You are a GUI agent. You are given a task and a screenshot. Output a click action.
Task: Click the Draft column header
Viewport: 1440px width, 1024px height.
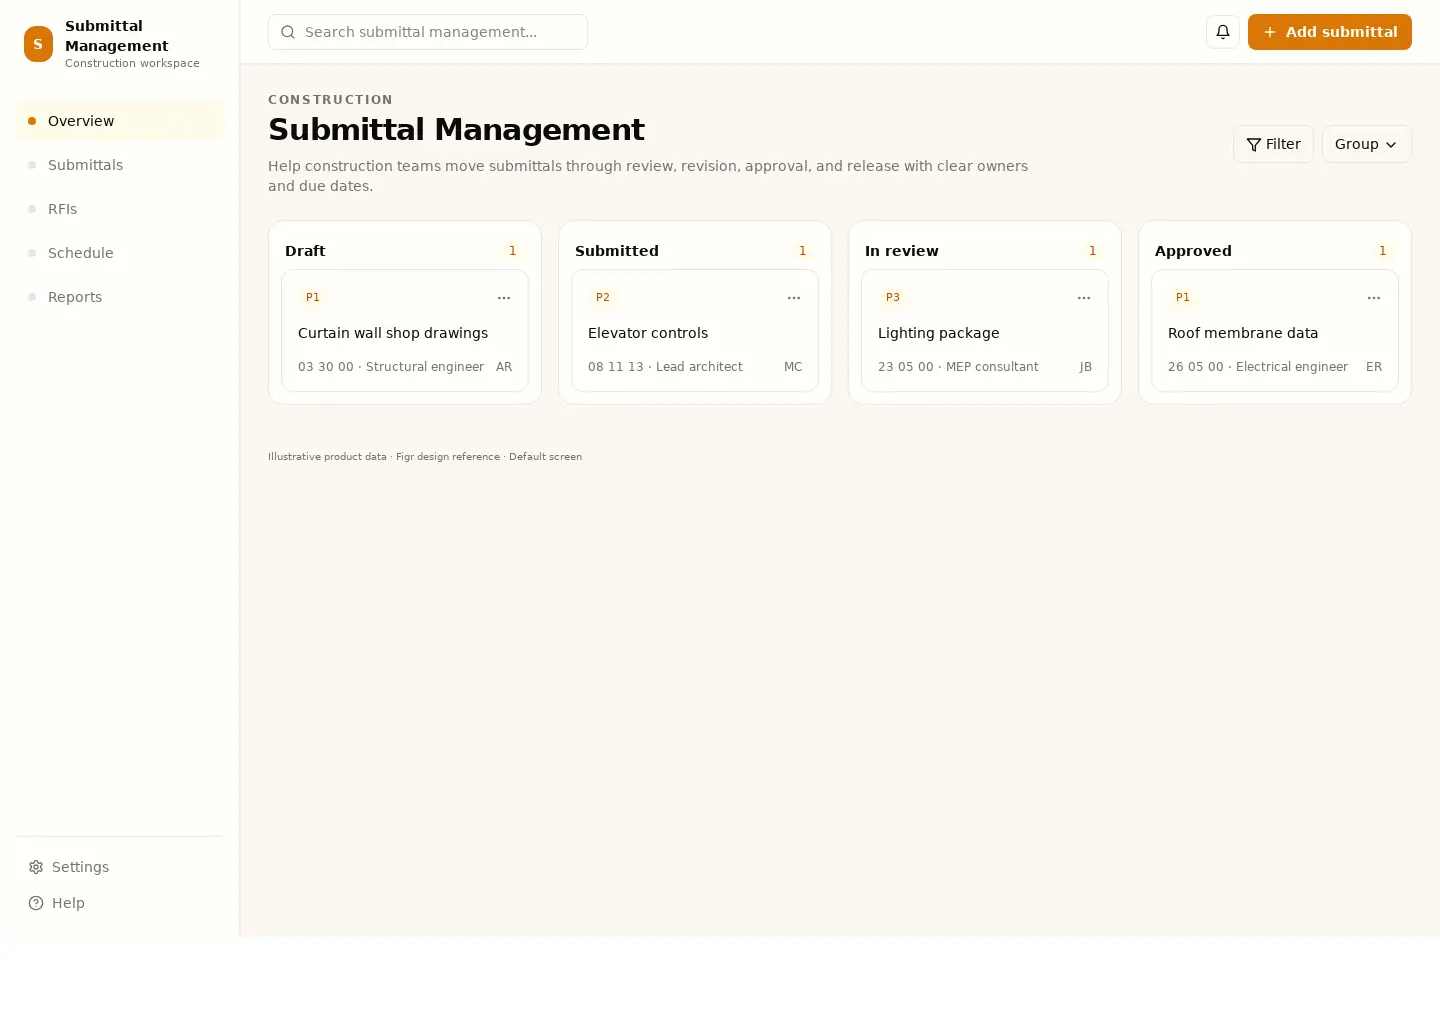click(305, 251)
